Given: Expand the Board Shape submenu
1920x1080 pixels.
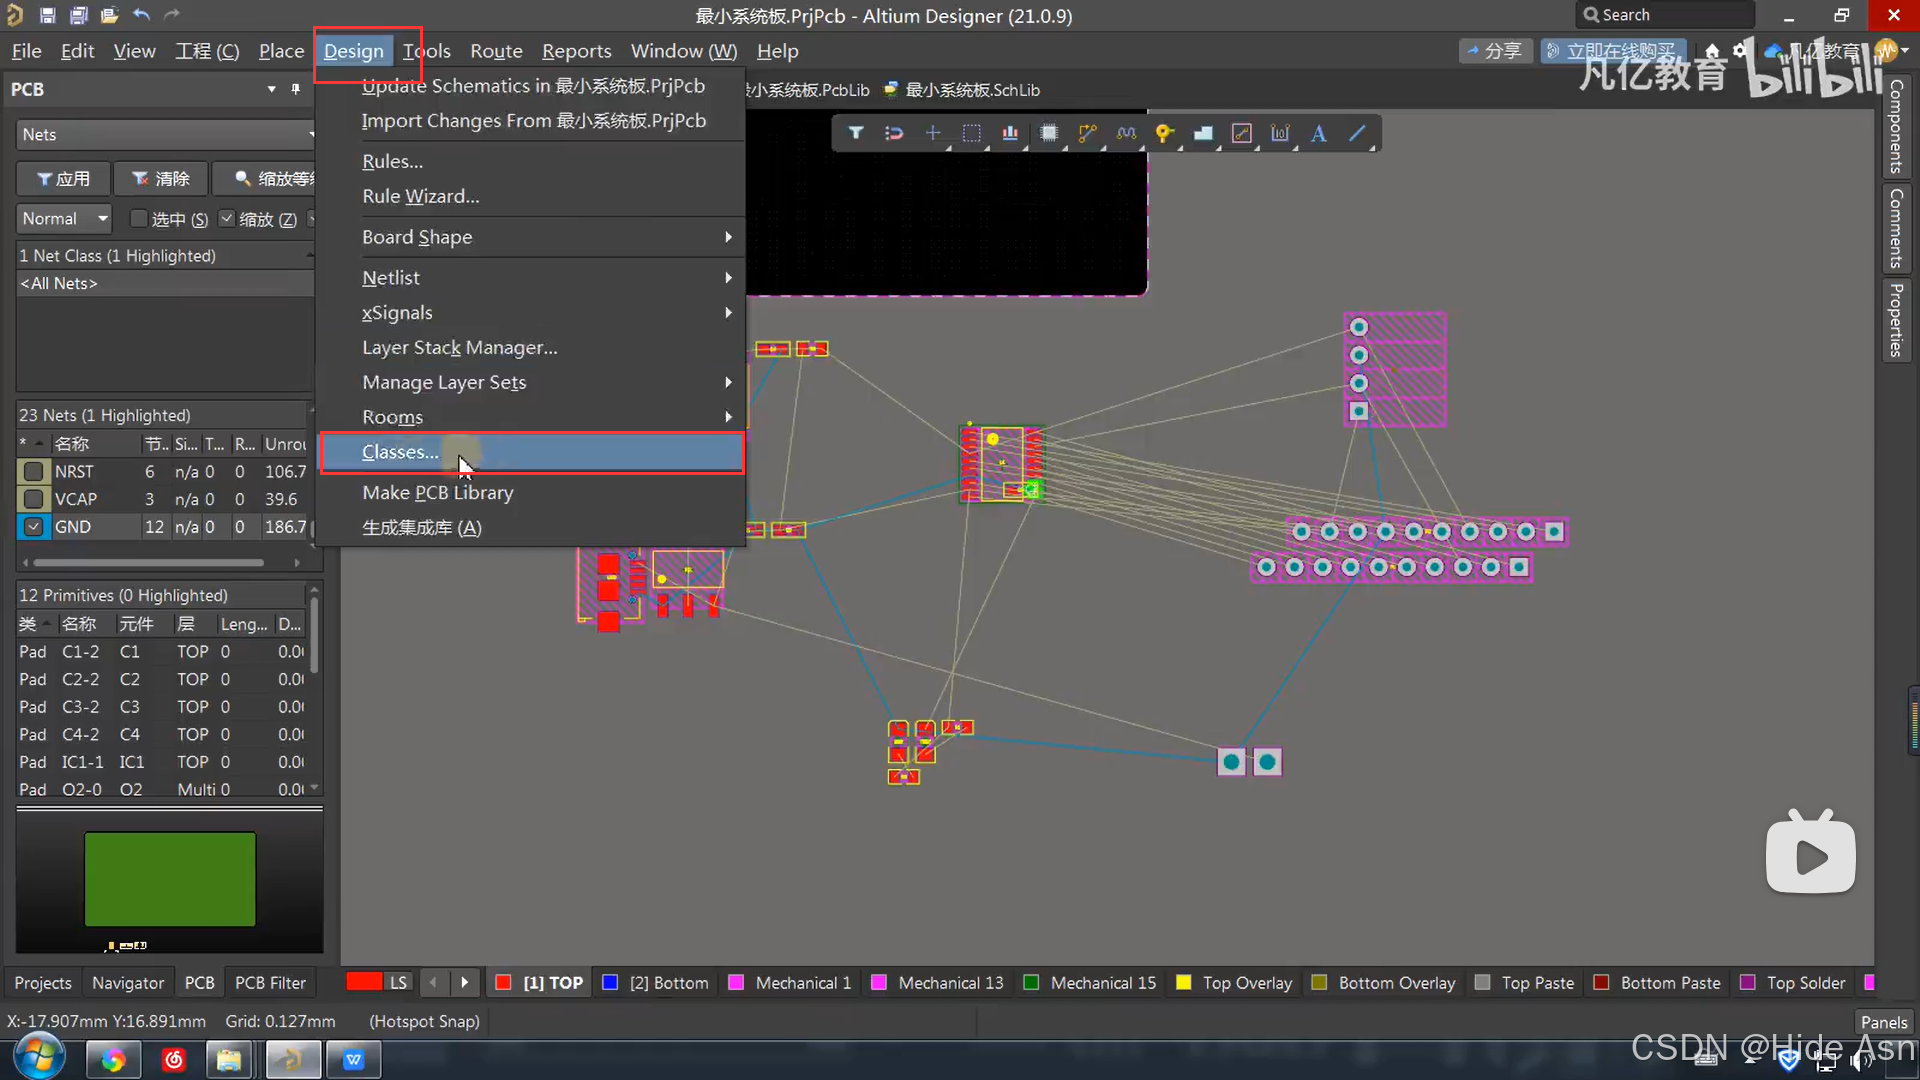Looking at the screenshot, I should coord(532,237).
